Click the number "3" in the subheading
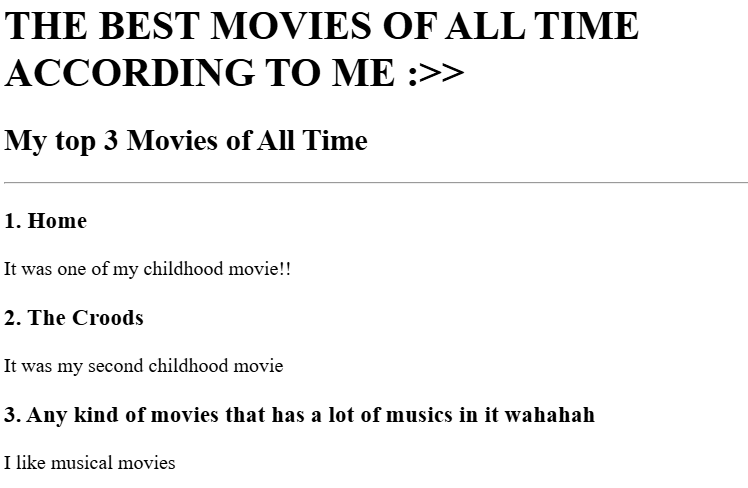748x488 pixels. click(x=111, y=140)
